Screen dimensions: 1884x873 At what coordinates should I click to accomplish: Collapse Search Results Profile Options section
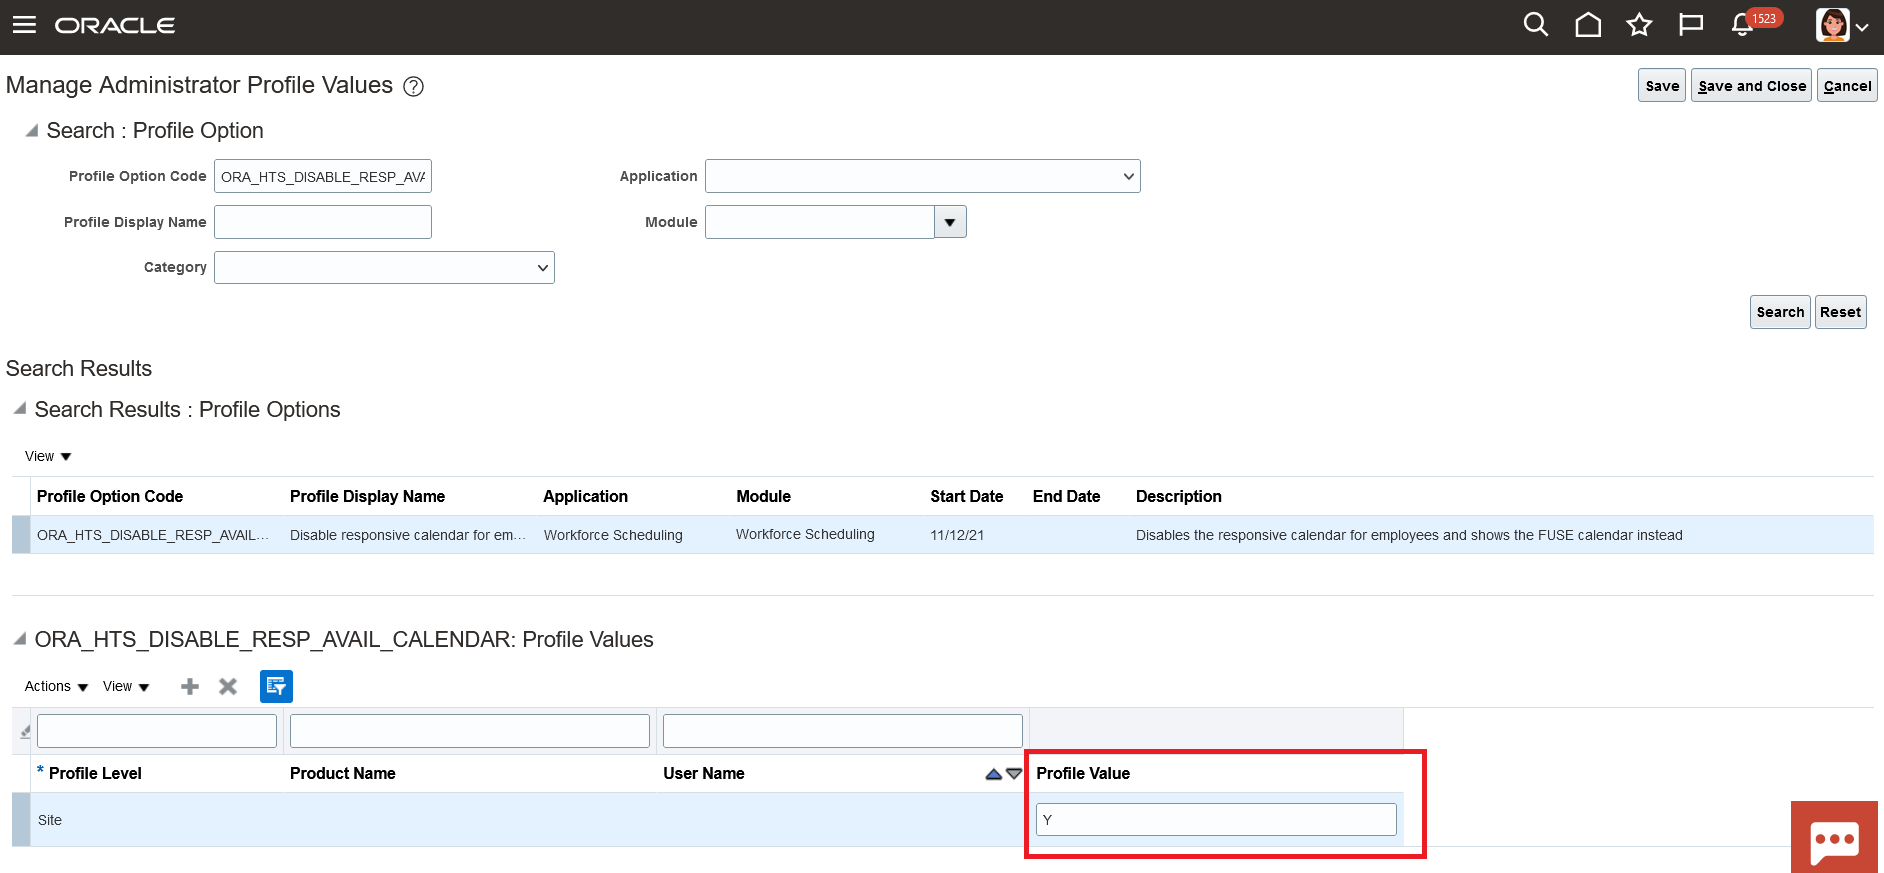(20, 409)
